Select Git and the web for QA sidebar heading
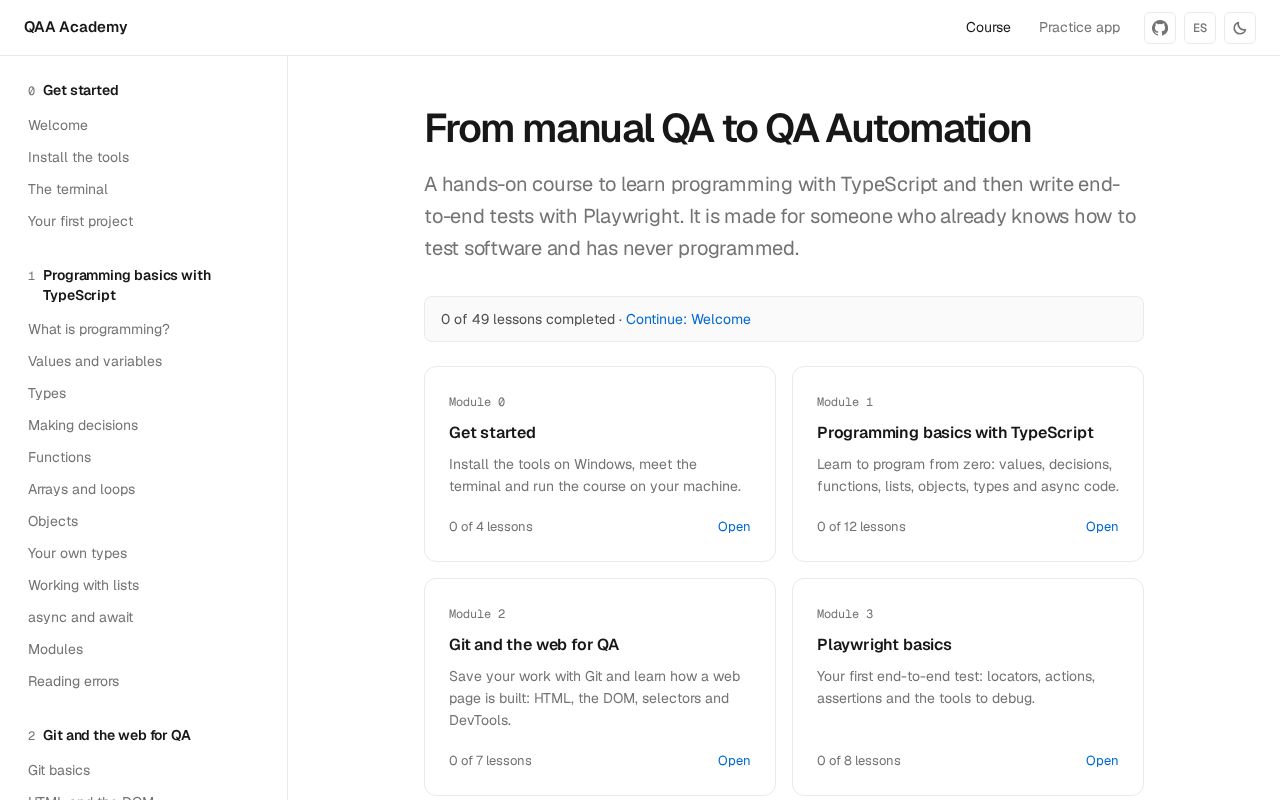1280x800 pixels. click(117, 735)
